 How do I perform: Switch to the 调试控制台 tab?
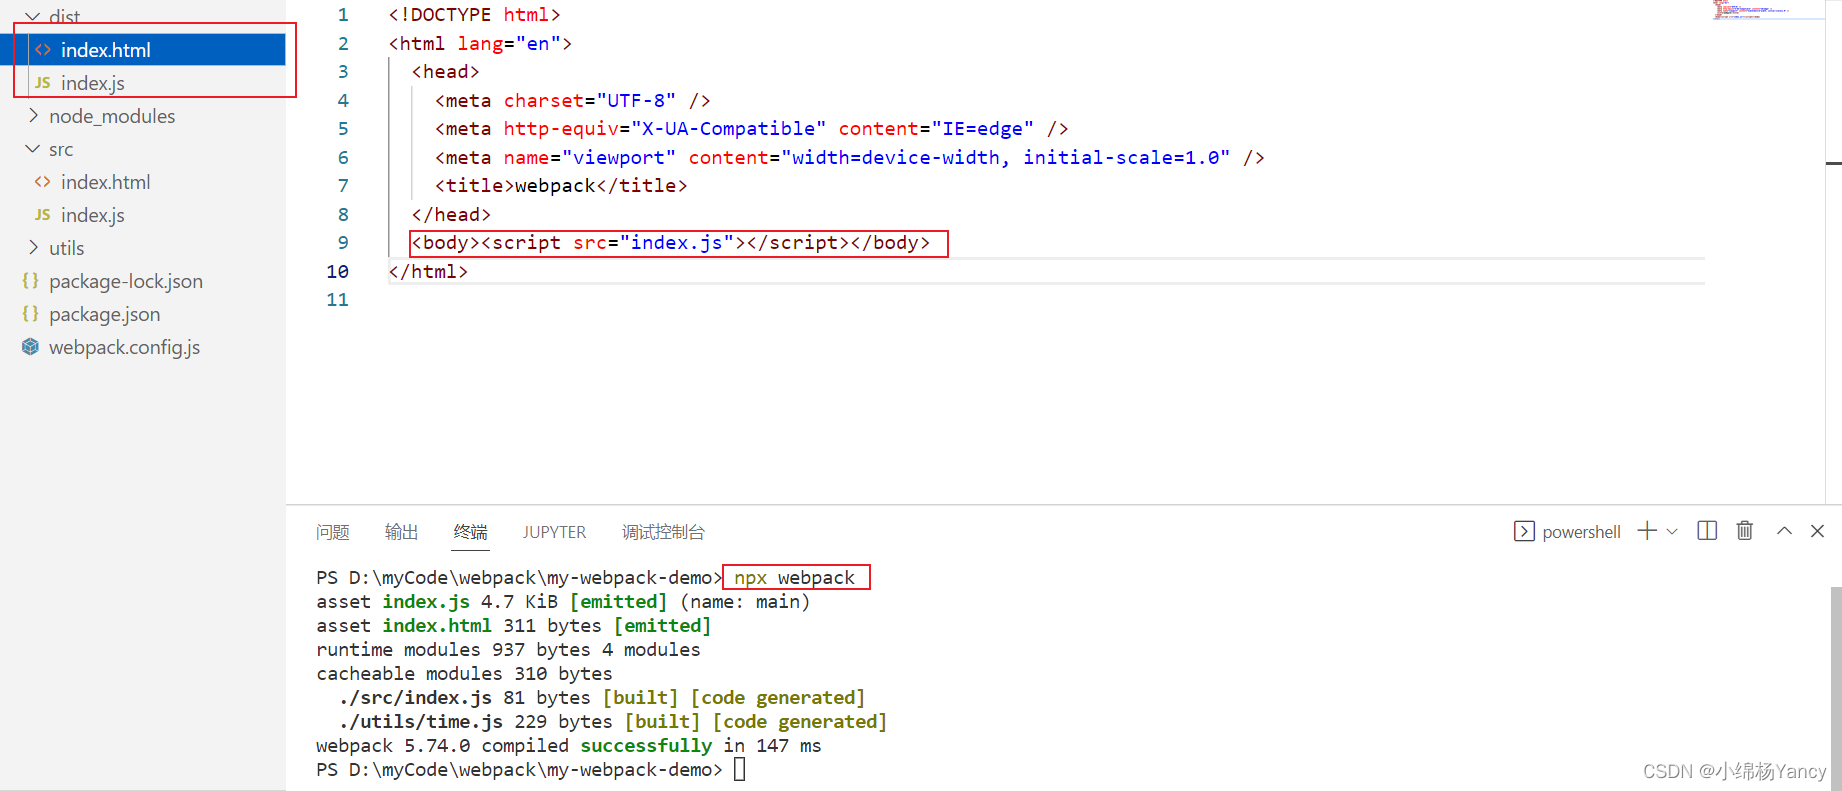tap(663, 532)
